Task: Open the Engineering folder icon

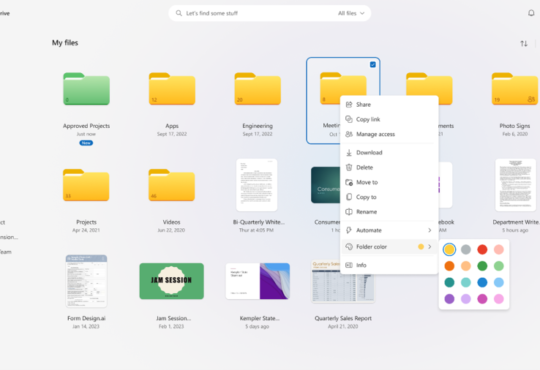Action: 258,89
